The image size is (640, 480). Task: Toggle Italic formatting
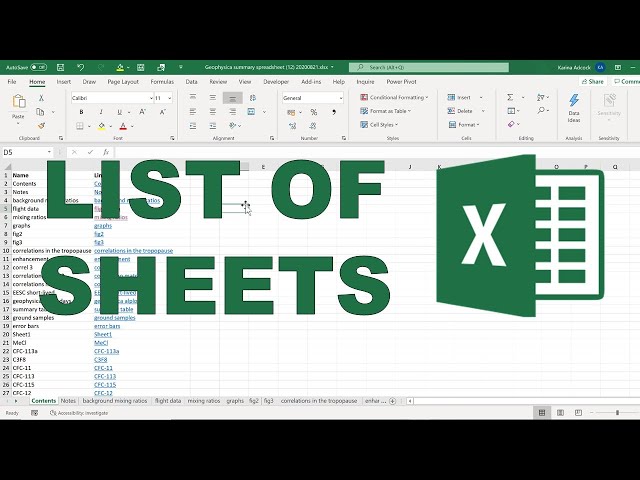coord(100,112)
